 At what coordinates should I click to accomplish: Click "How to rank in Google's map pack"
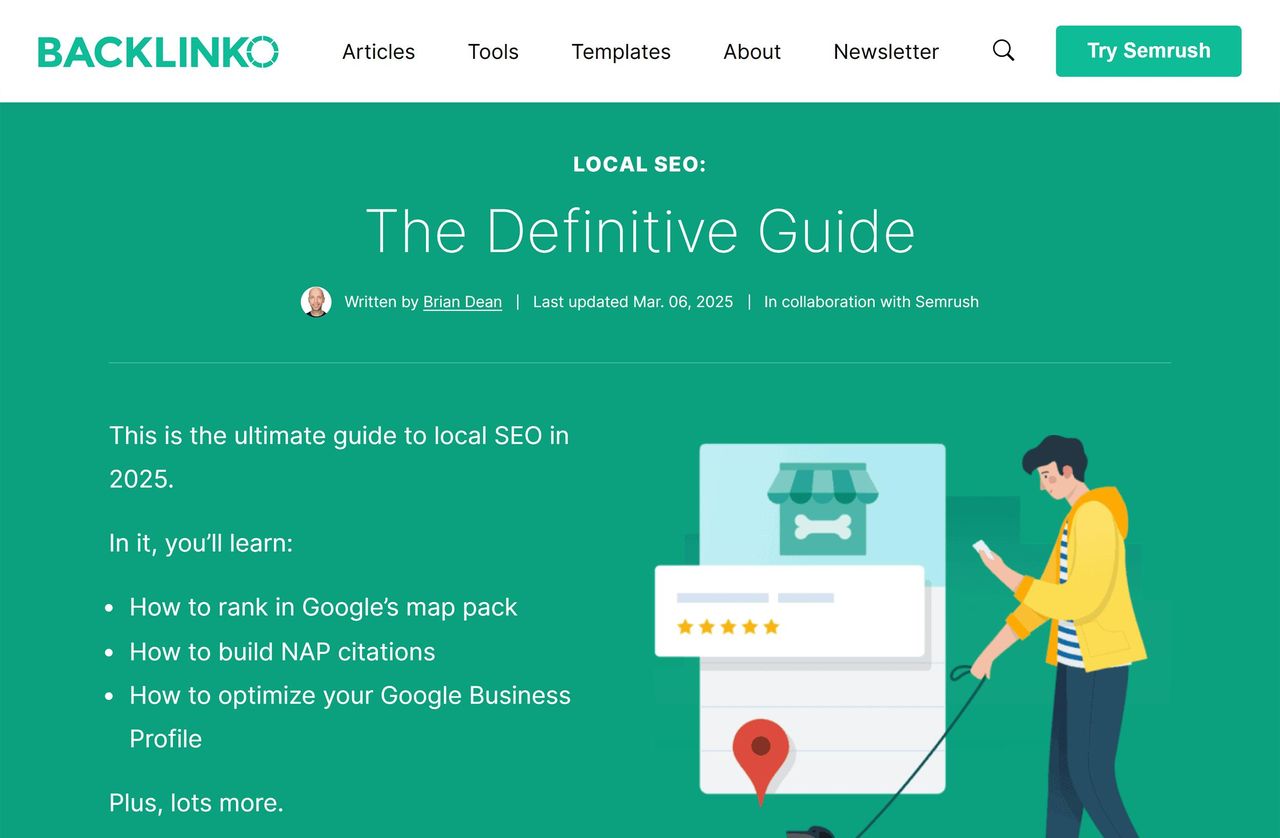323,608
